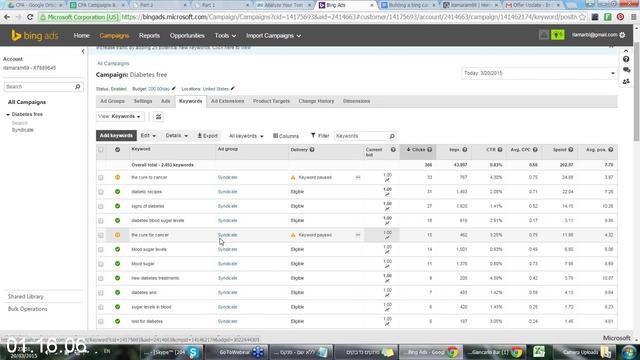Edit locations using pencil icon
The image size is (640, 360).
(233, 89)
